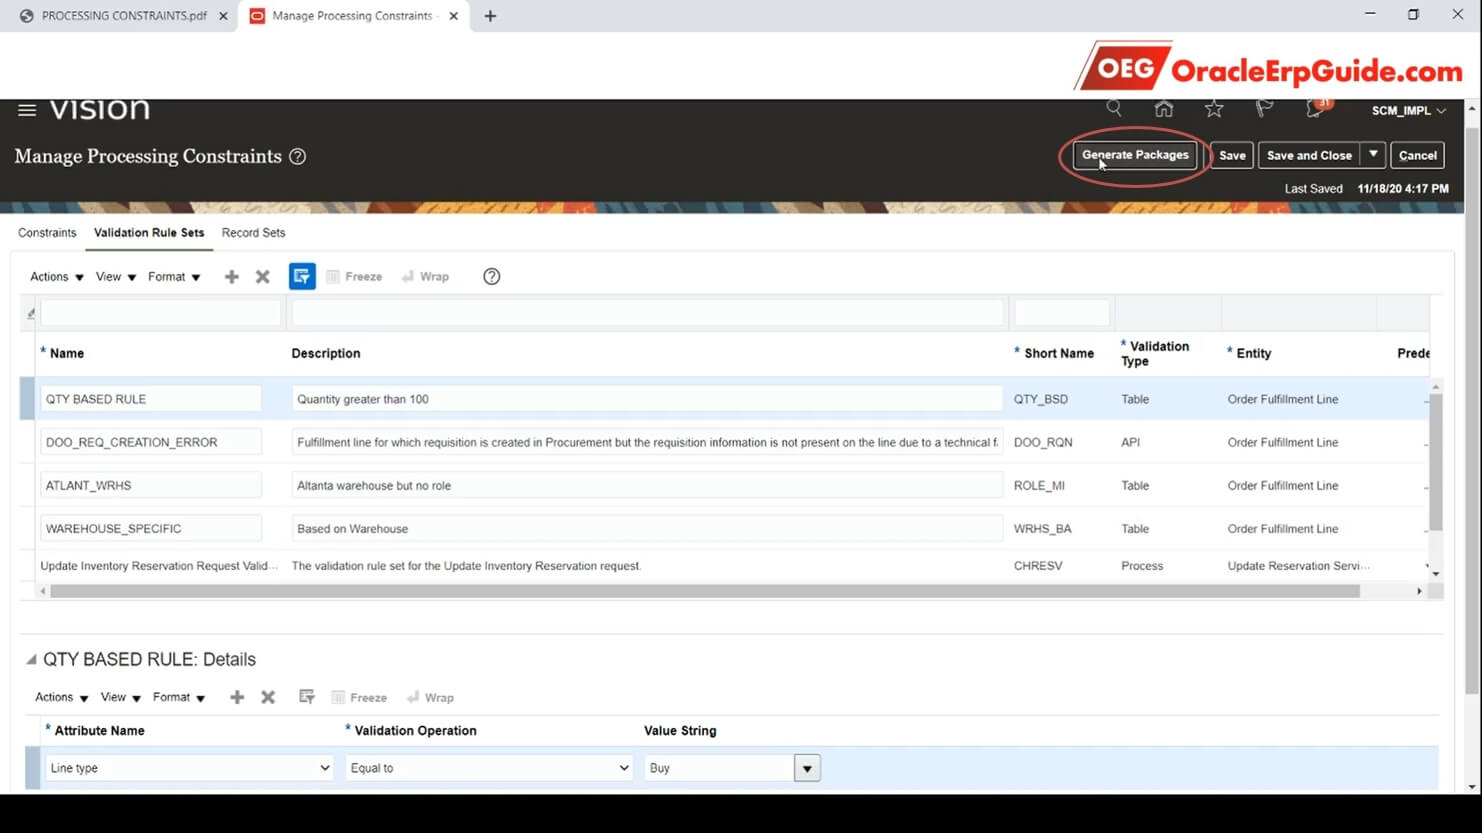Switch to the Record Sets tab
Image resolution: width=1482 pixels, height=833 pixels.
coord(254,233)
